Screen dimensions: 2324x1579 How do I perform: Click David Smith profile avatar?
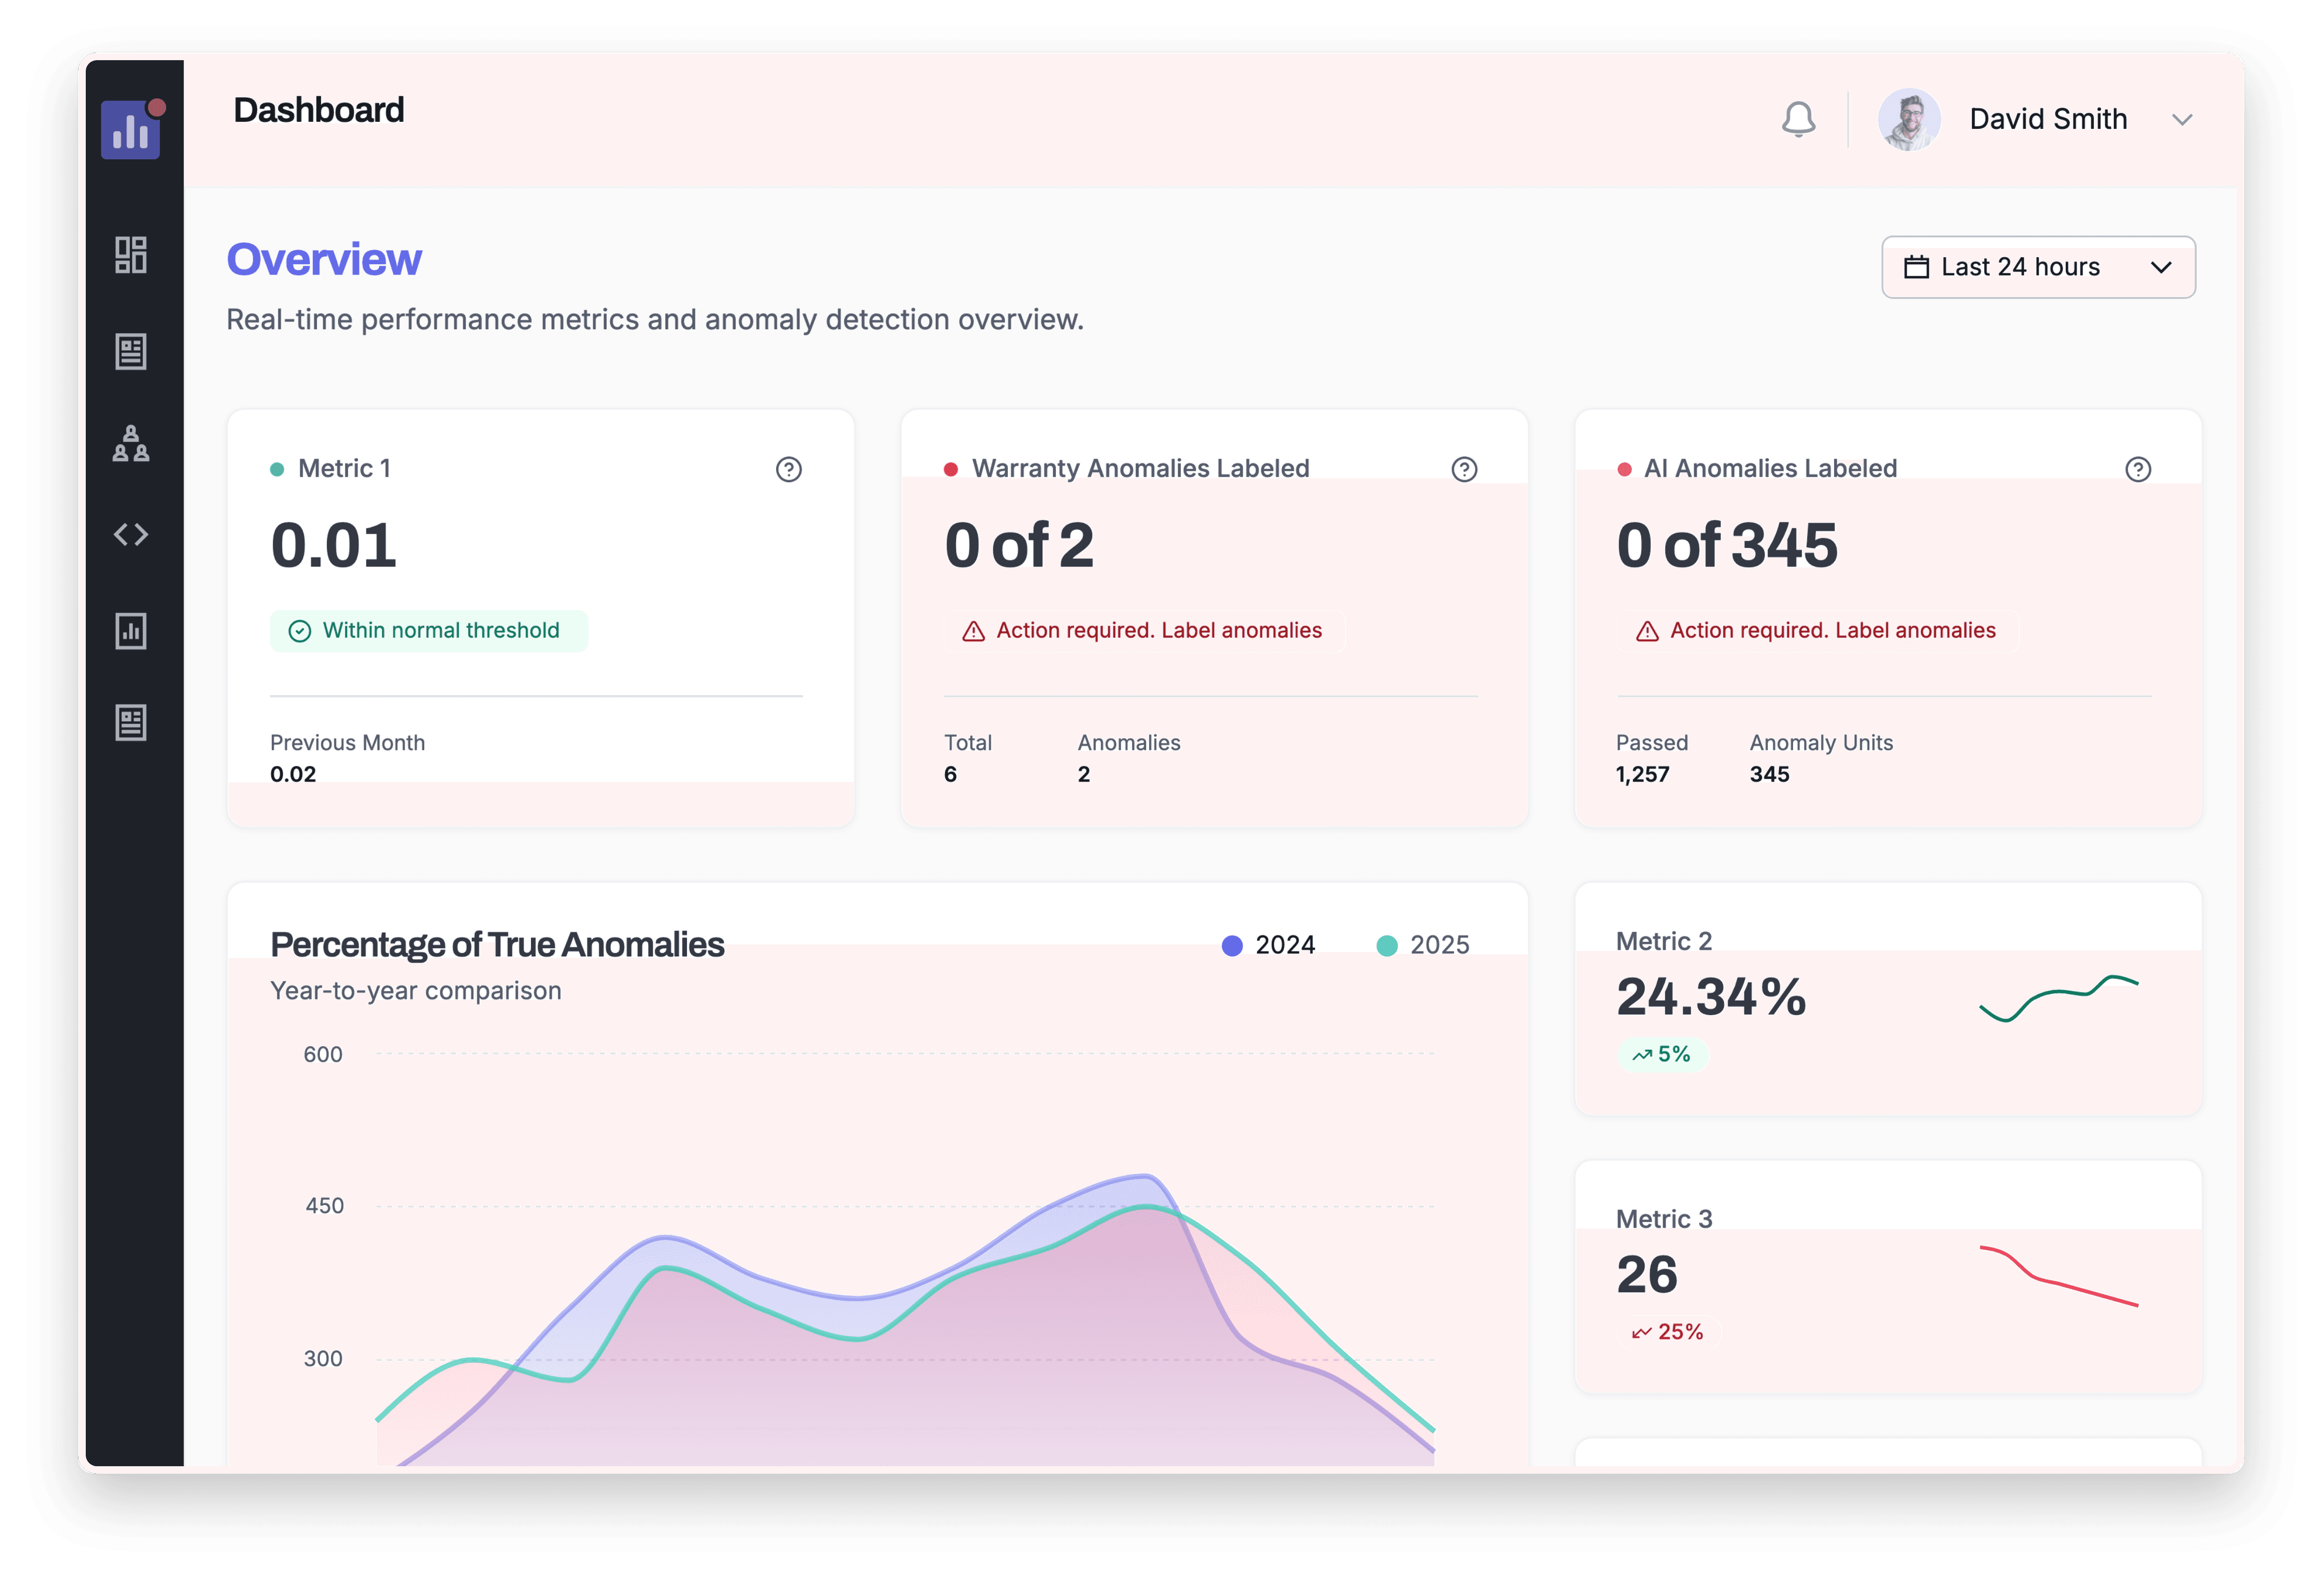[1908, 120]
